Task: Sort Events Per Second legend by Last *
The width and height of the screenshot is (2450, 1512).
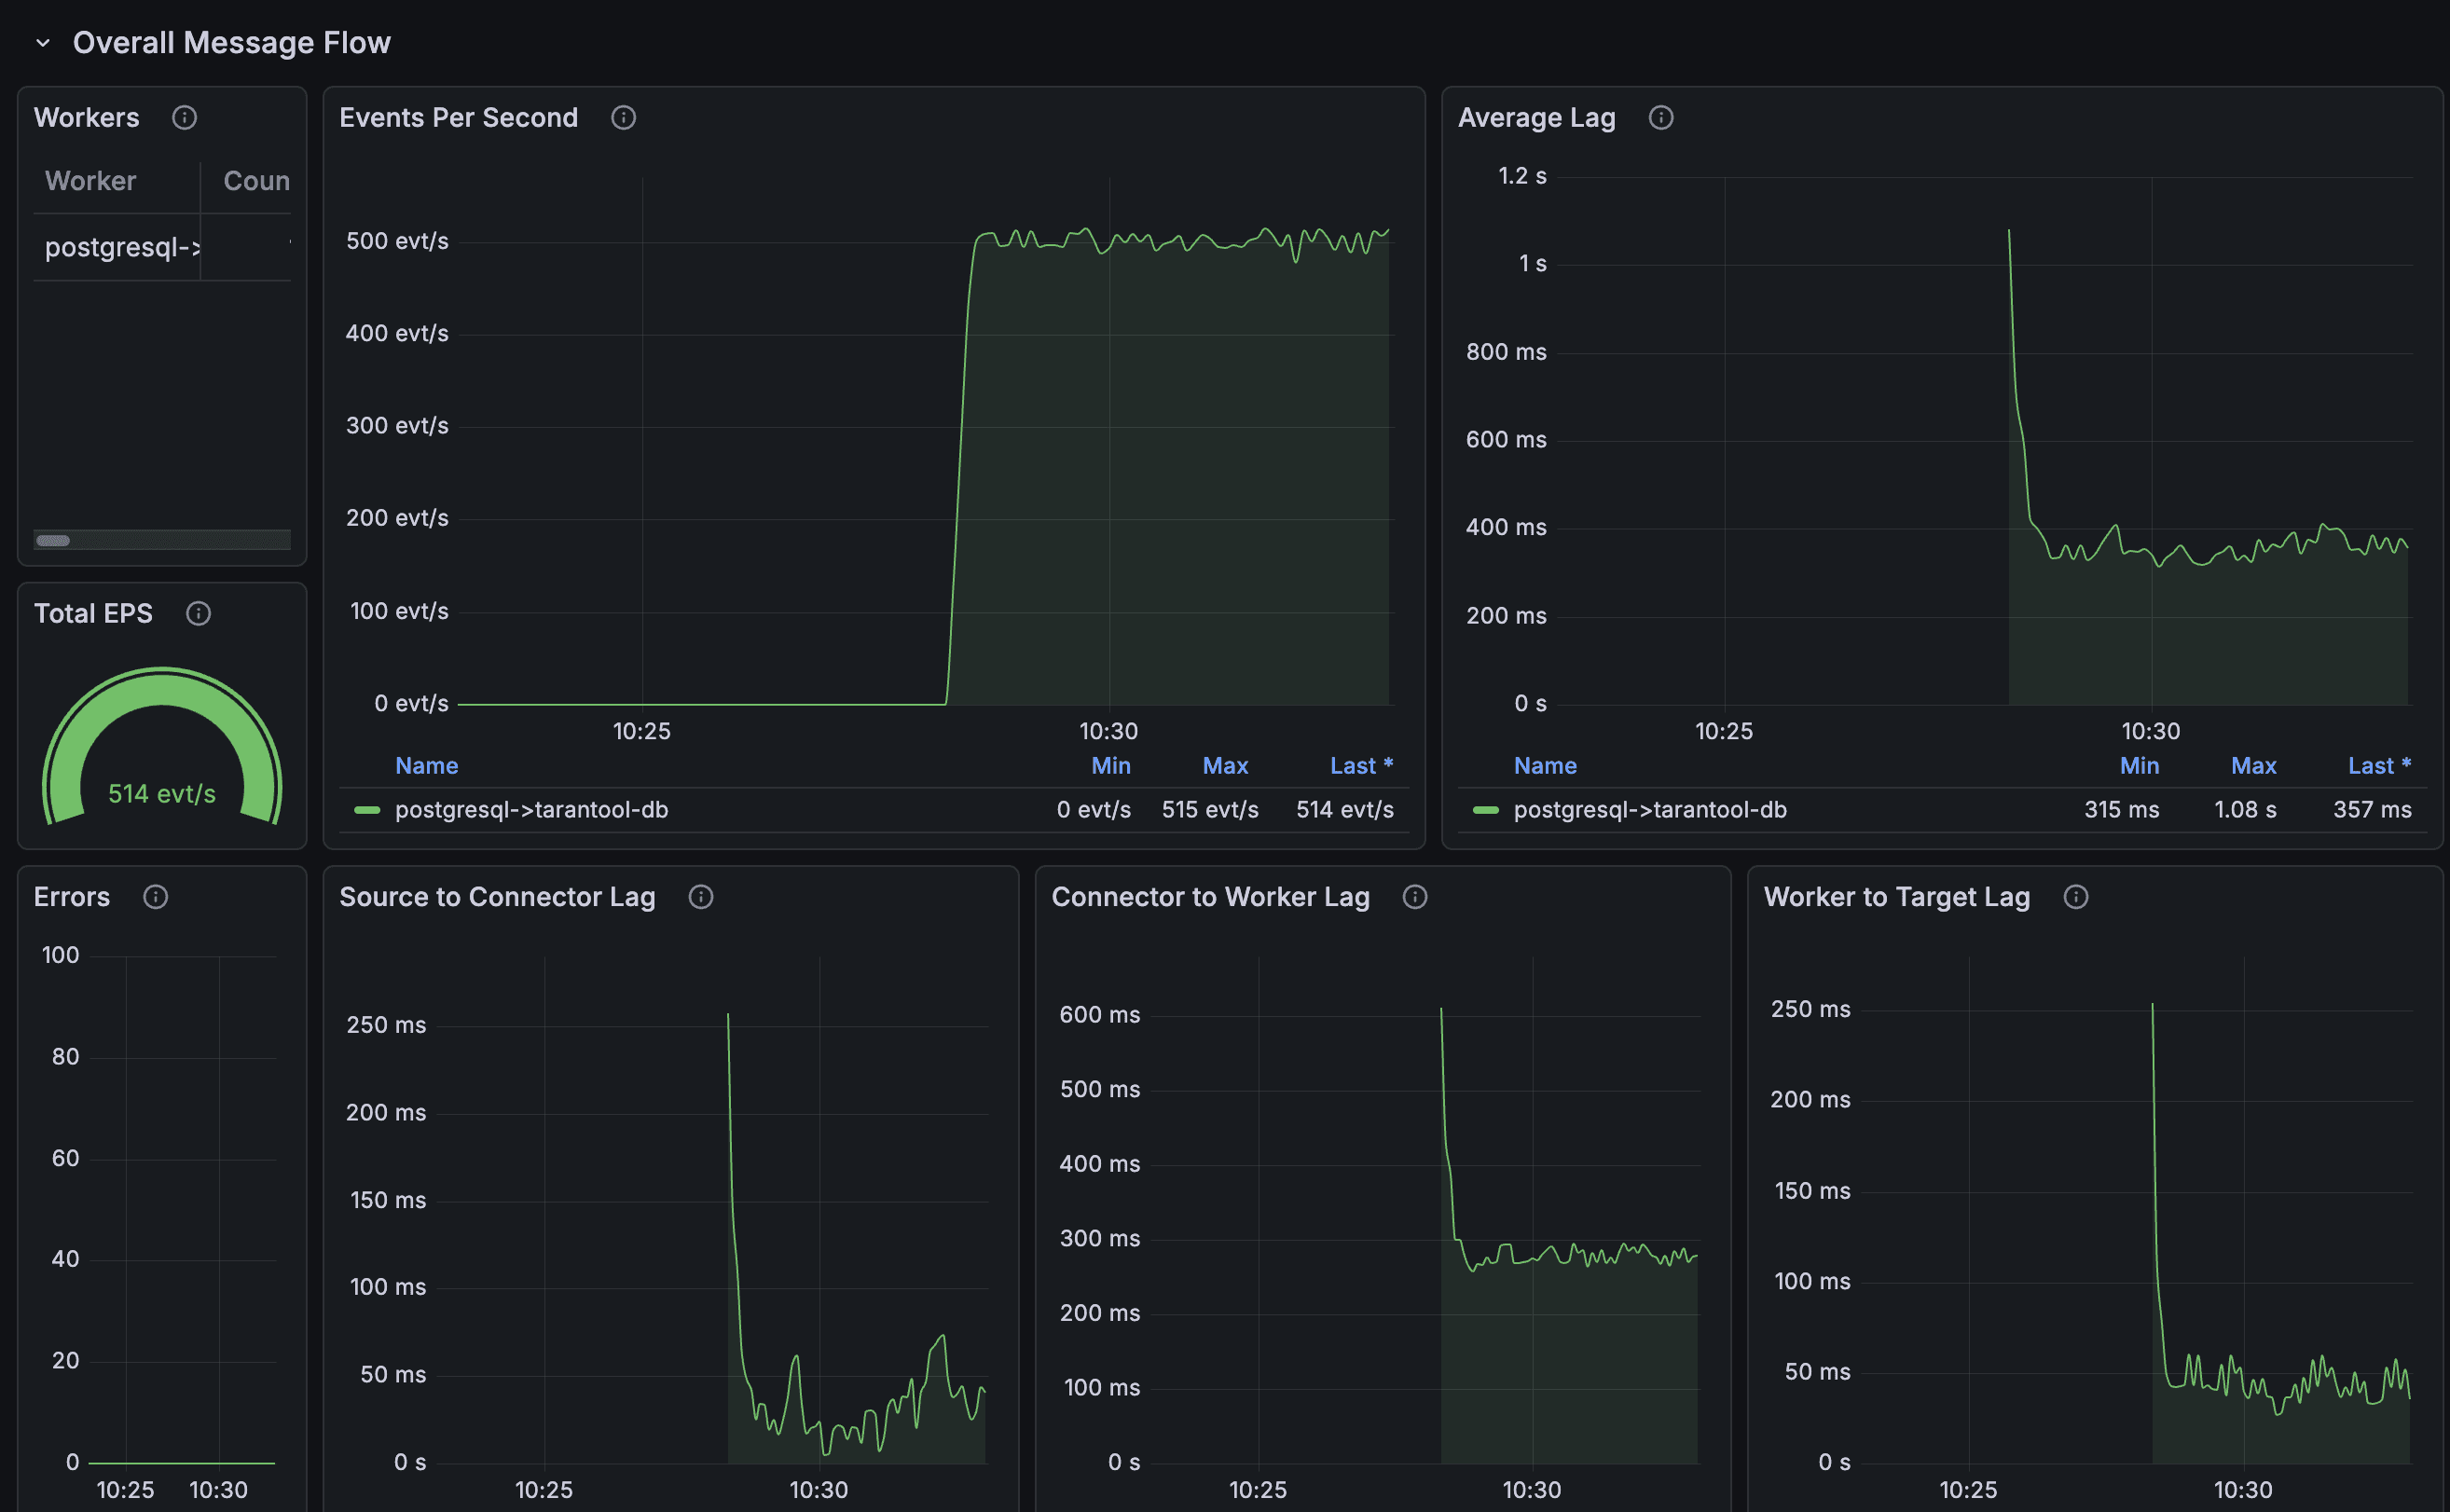Action: [x=1361, y=766]
